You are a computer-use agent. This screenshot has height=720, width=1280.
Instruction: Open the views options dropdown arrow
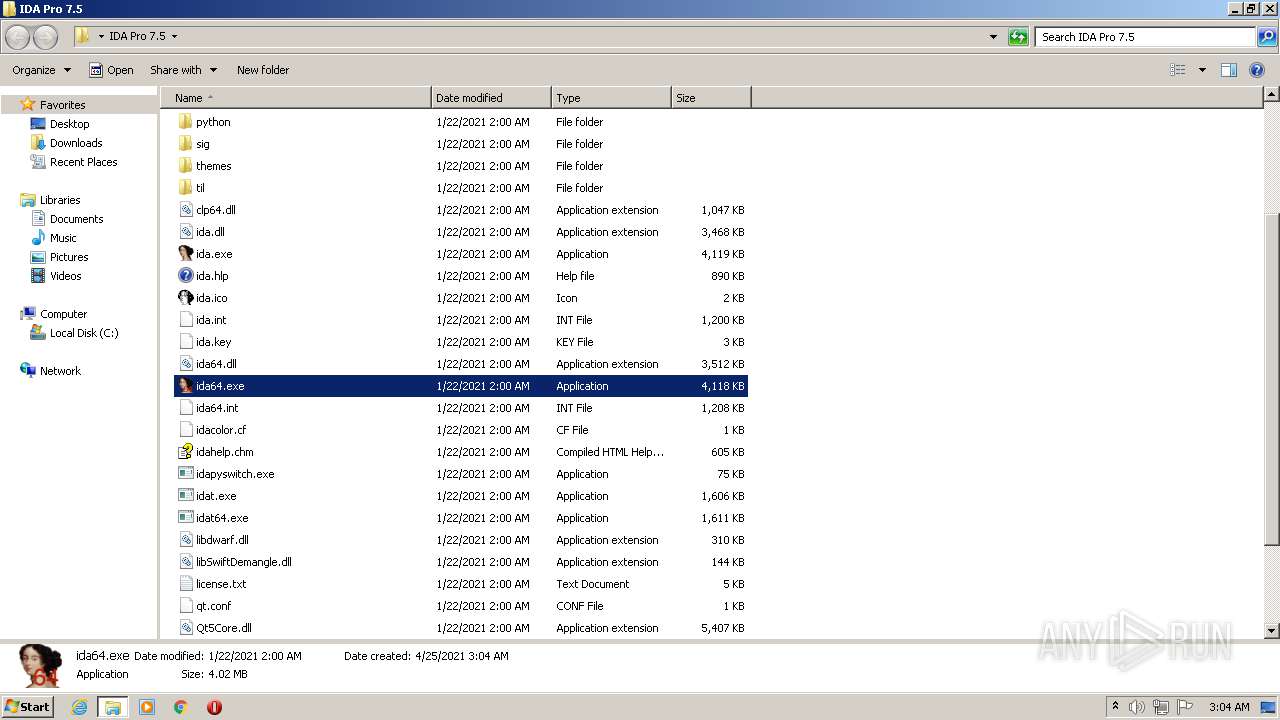(x=1202, y=70)
